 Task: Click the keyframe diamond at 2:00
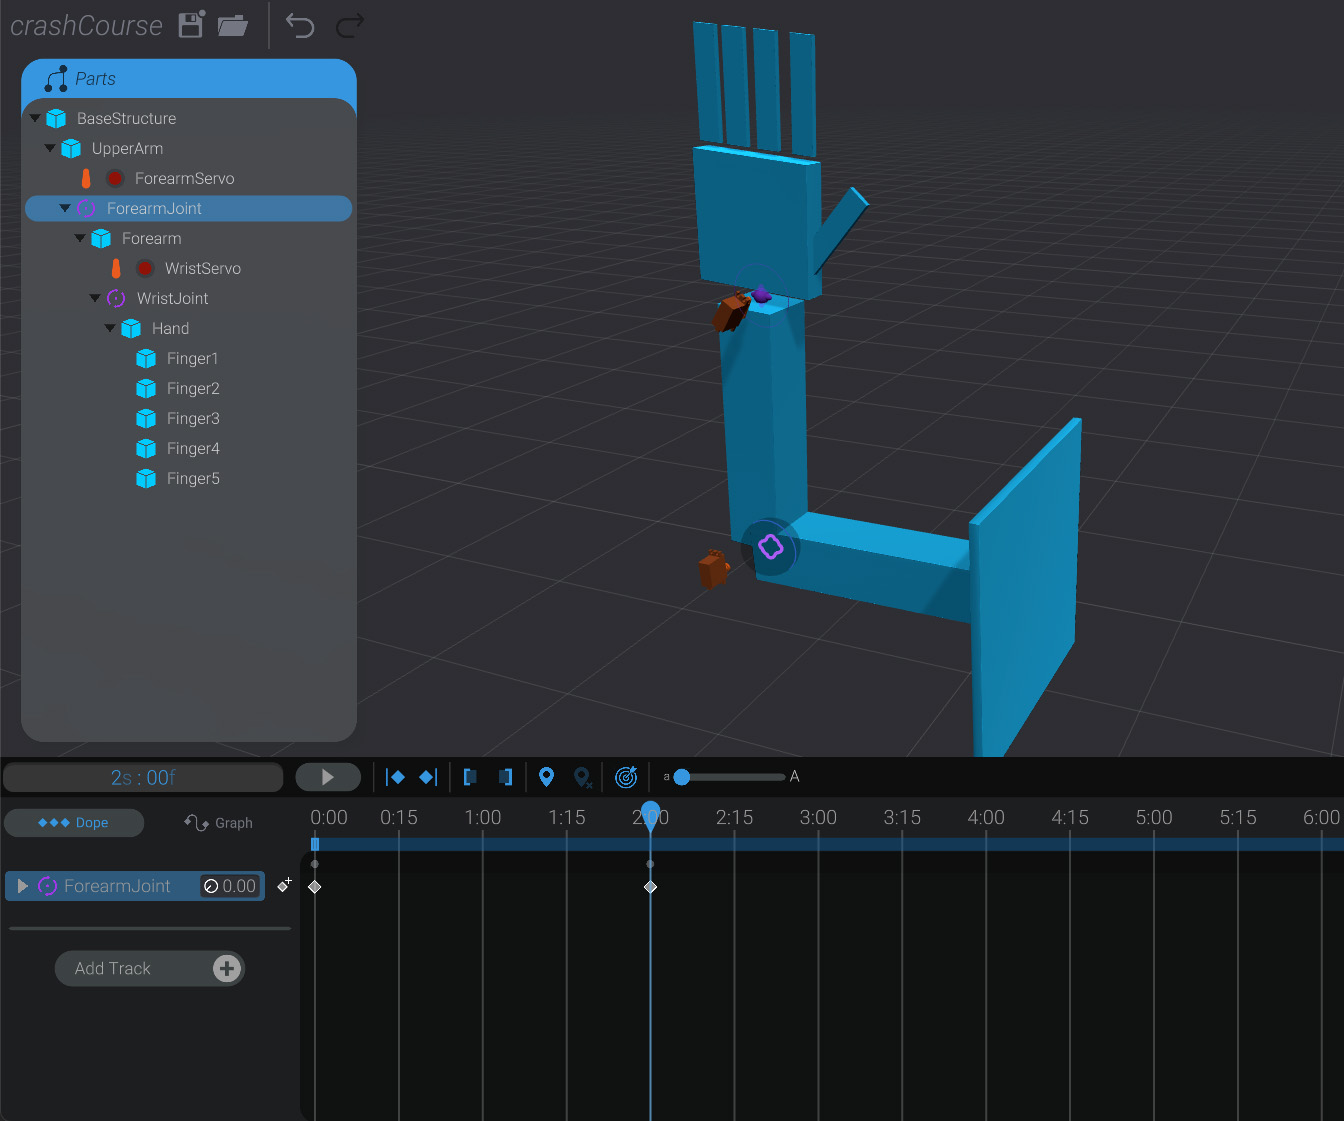[651, 886]
